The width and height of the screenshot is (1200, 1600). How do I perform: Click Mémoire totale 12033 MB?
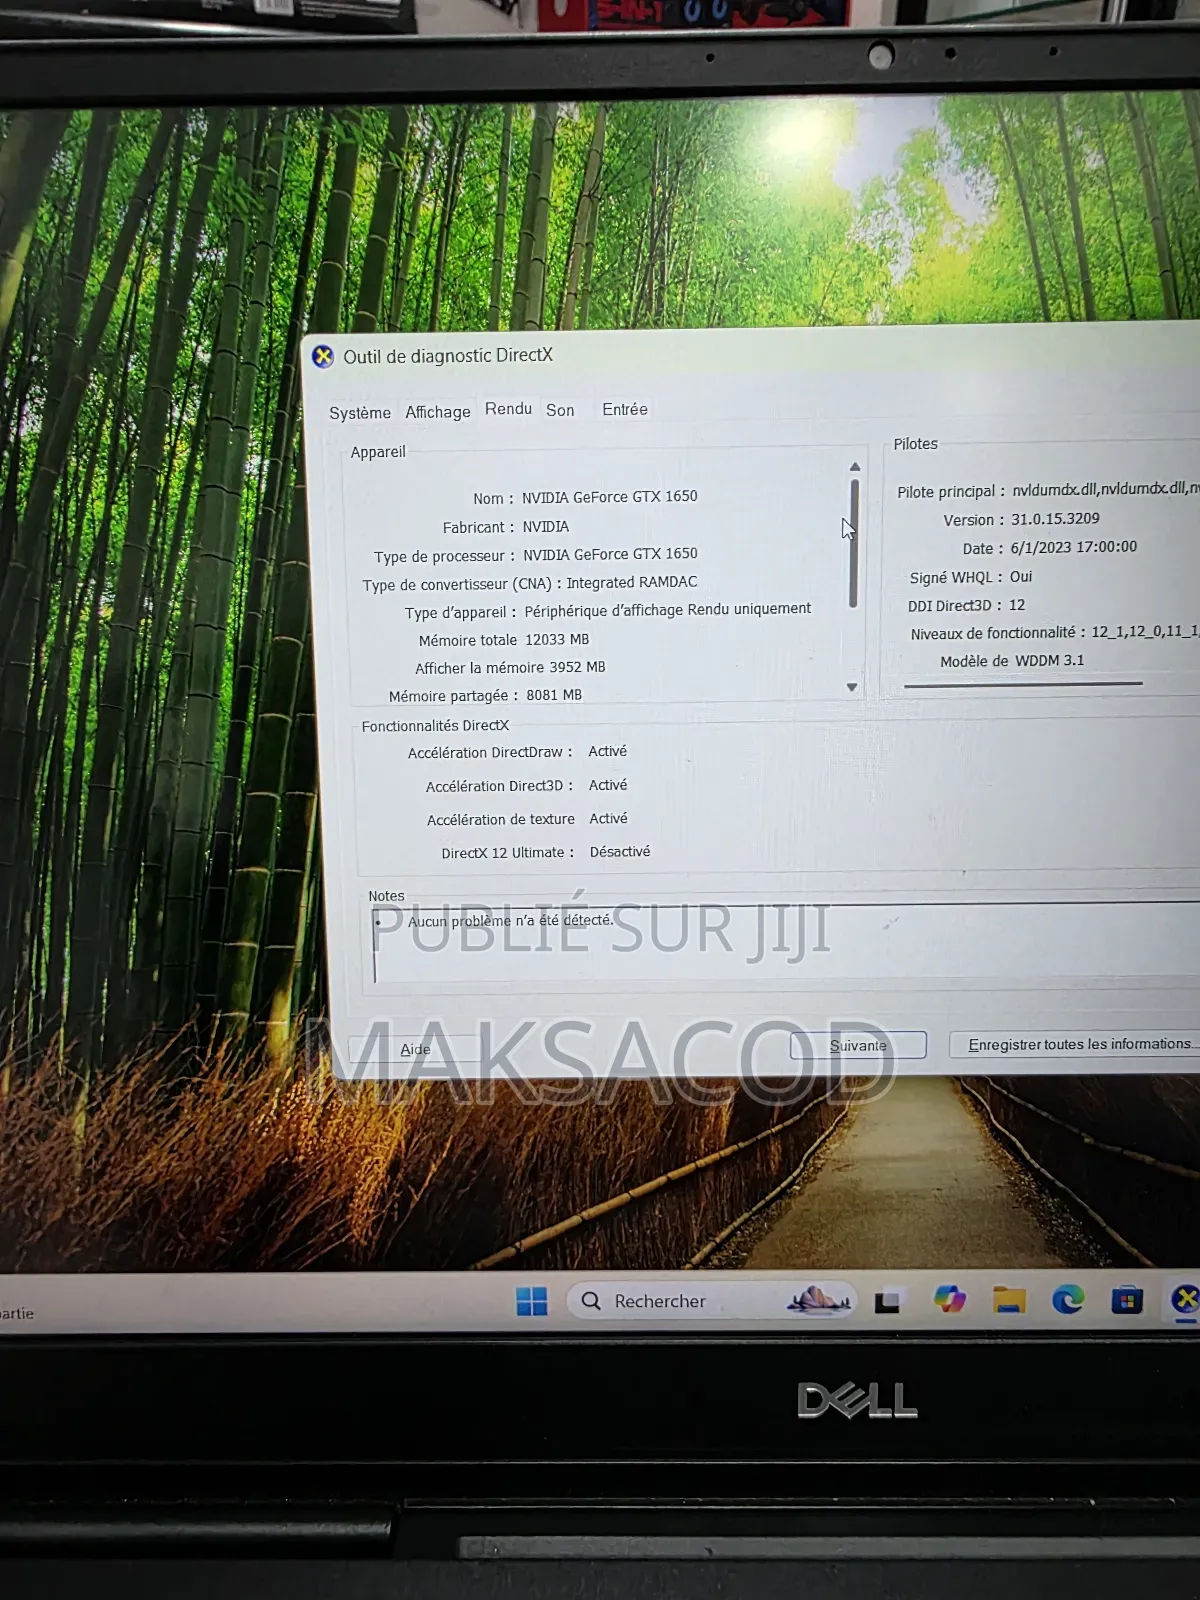point(504,640)
